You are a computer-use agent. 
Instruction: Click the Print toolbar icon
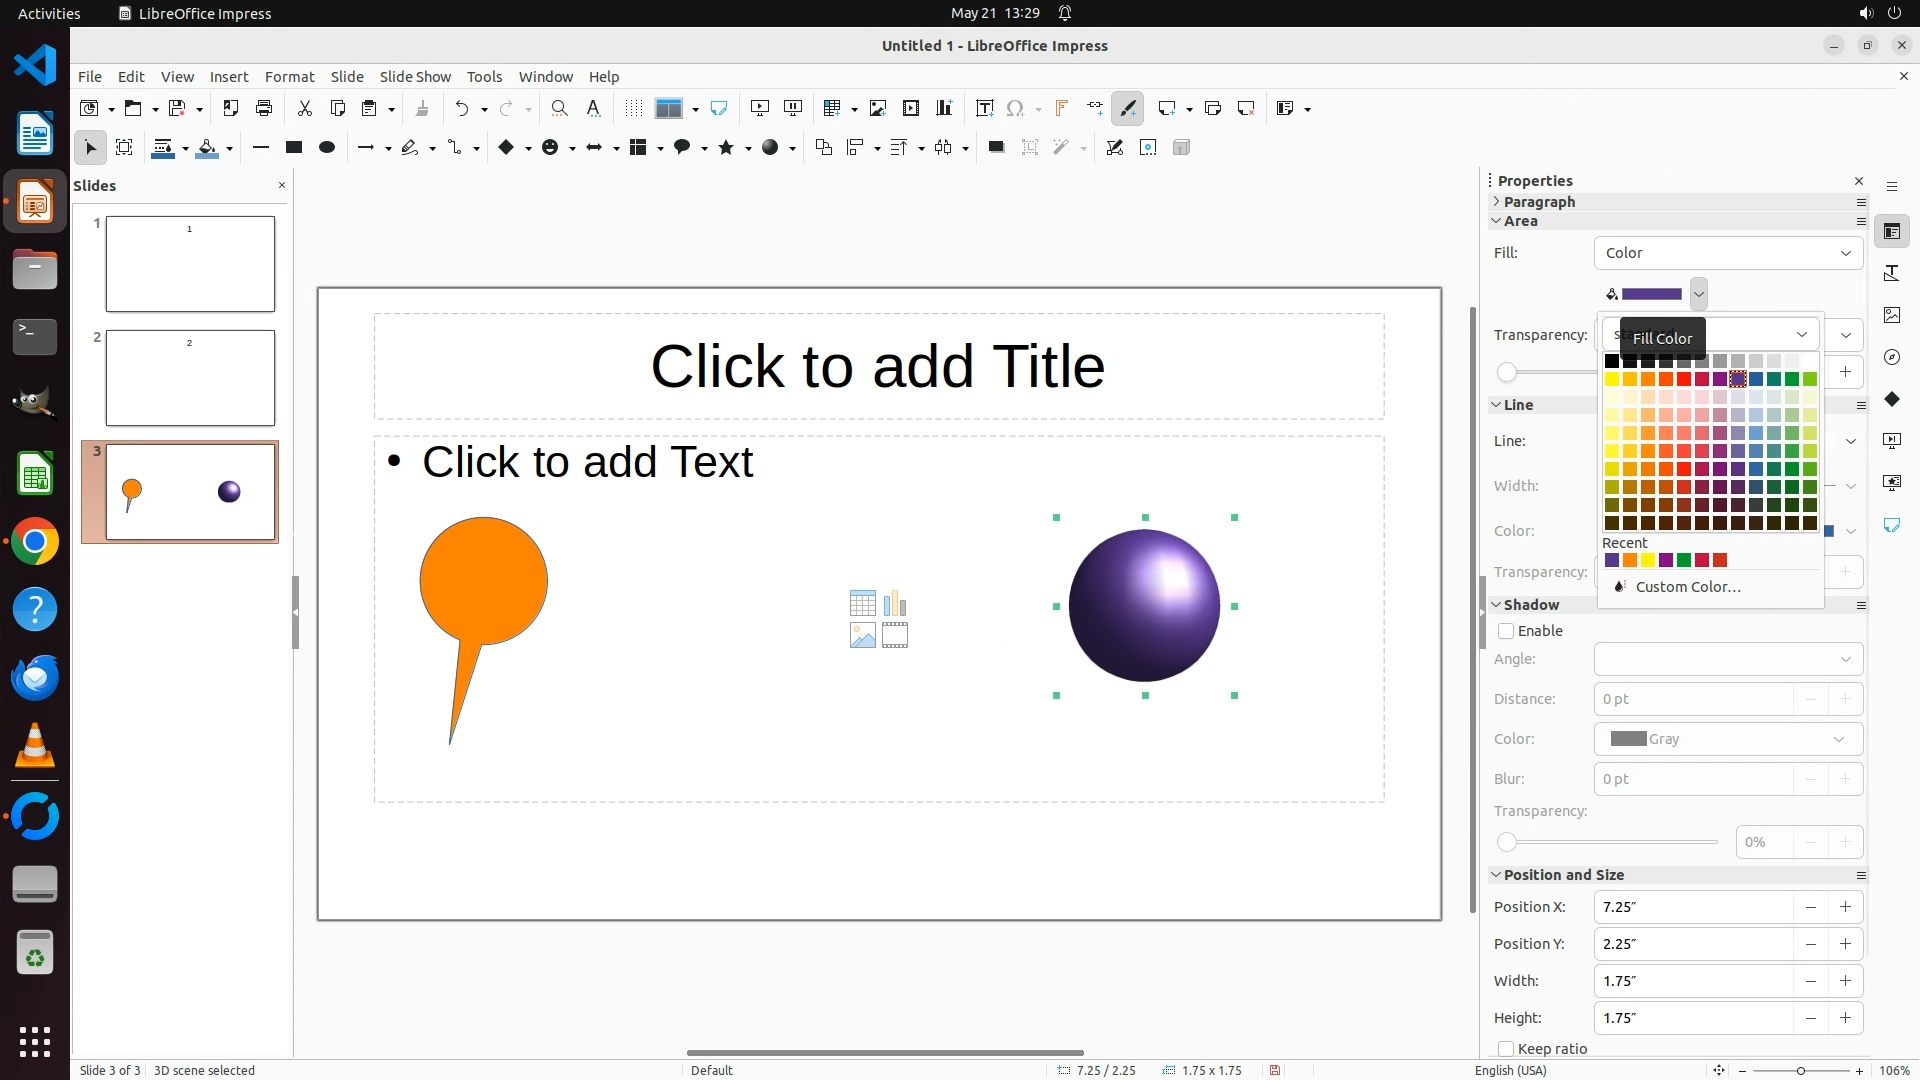[x=264, y=109]
